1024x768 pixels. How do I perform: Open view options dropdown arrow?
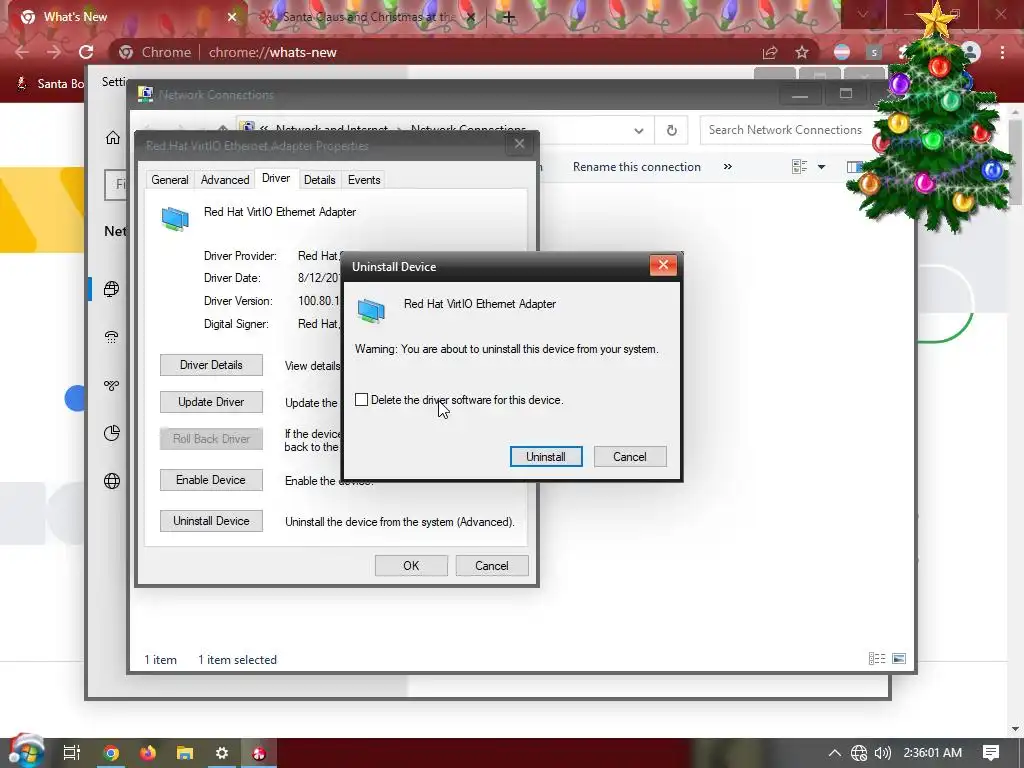point(822,167)
